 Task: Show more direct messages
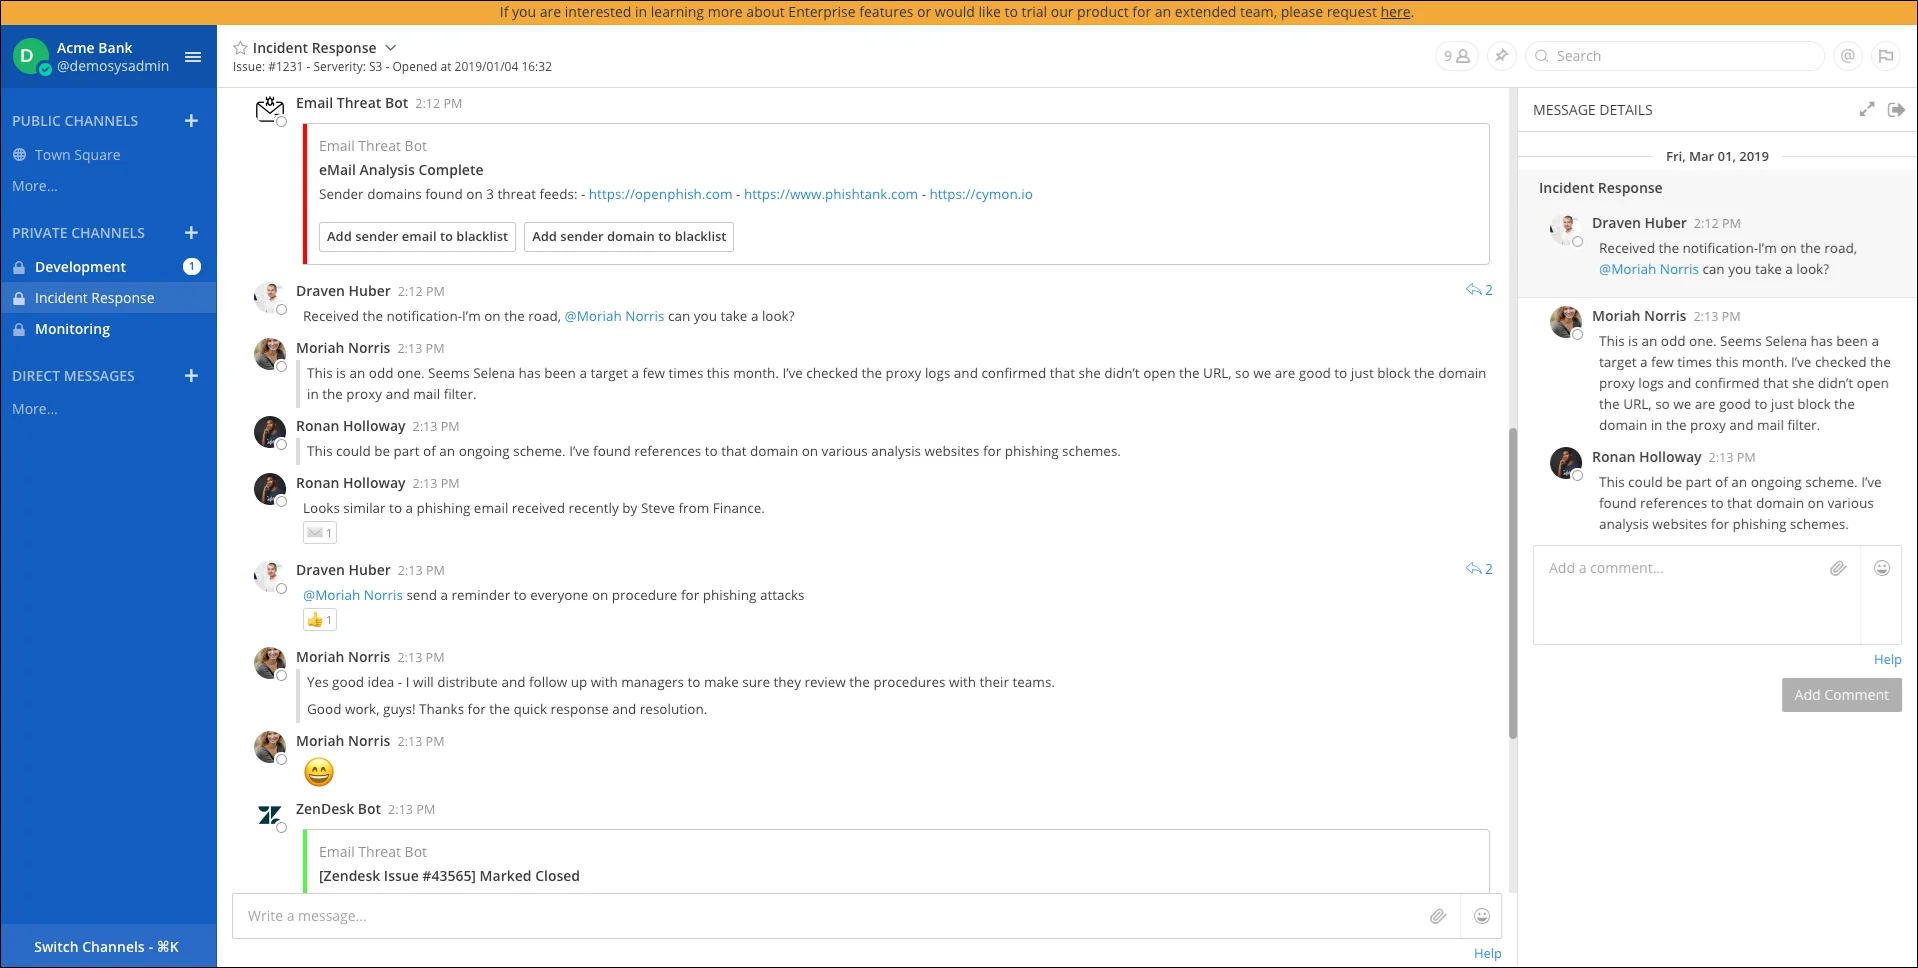tap(35, 409)
